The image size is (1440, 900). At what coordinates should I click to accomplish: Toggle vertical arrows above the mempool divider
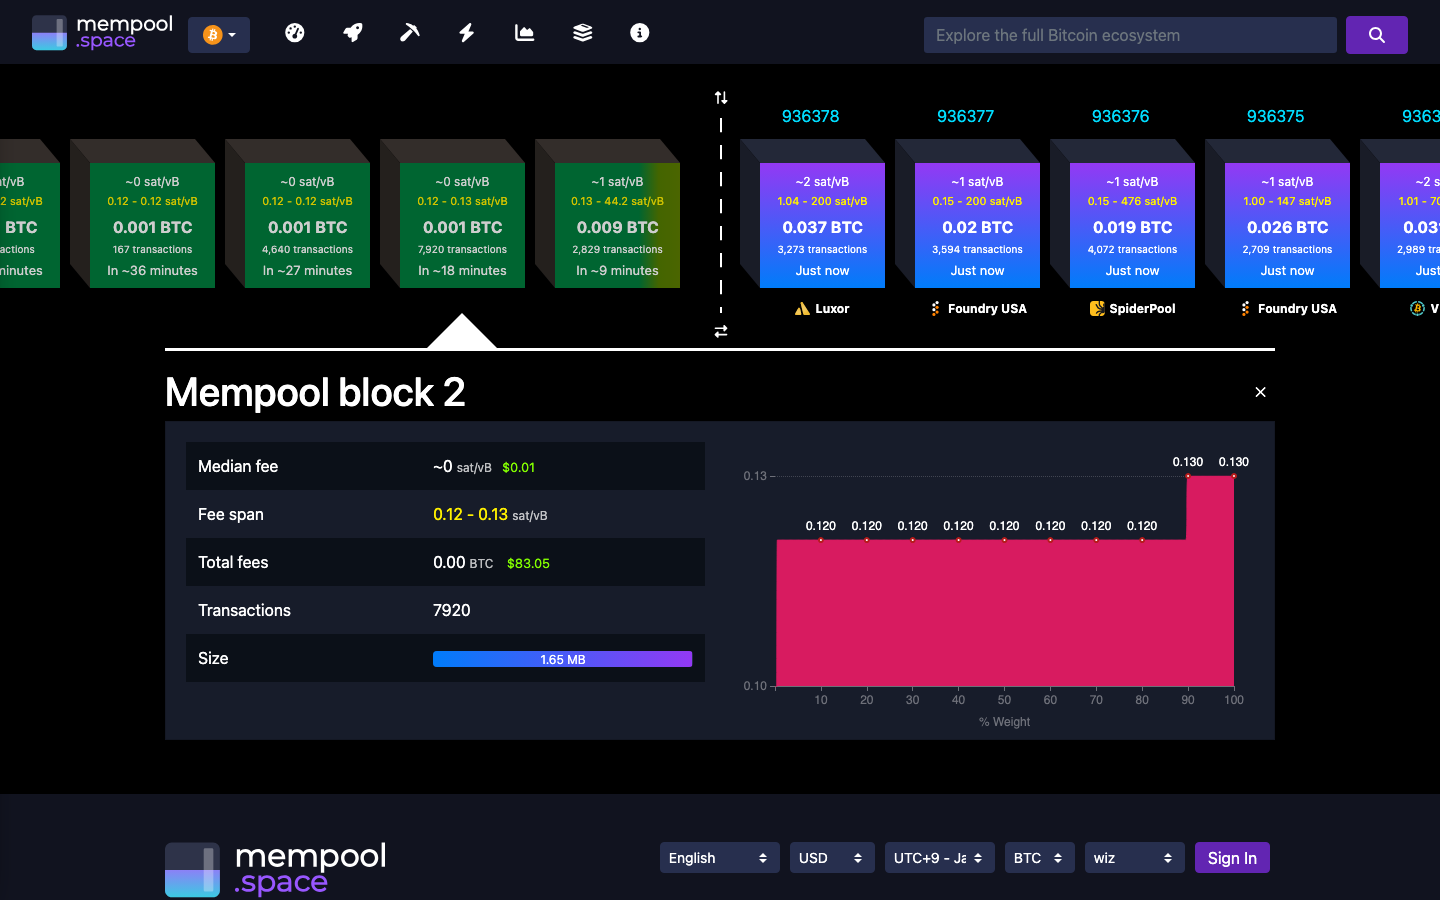[x=721, y=97]
